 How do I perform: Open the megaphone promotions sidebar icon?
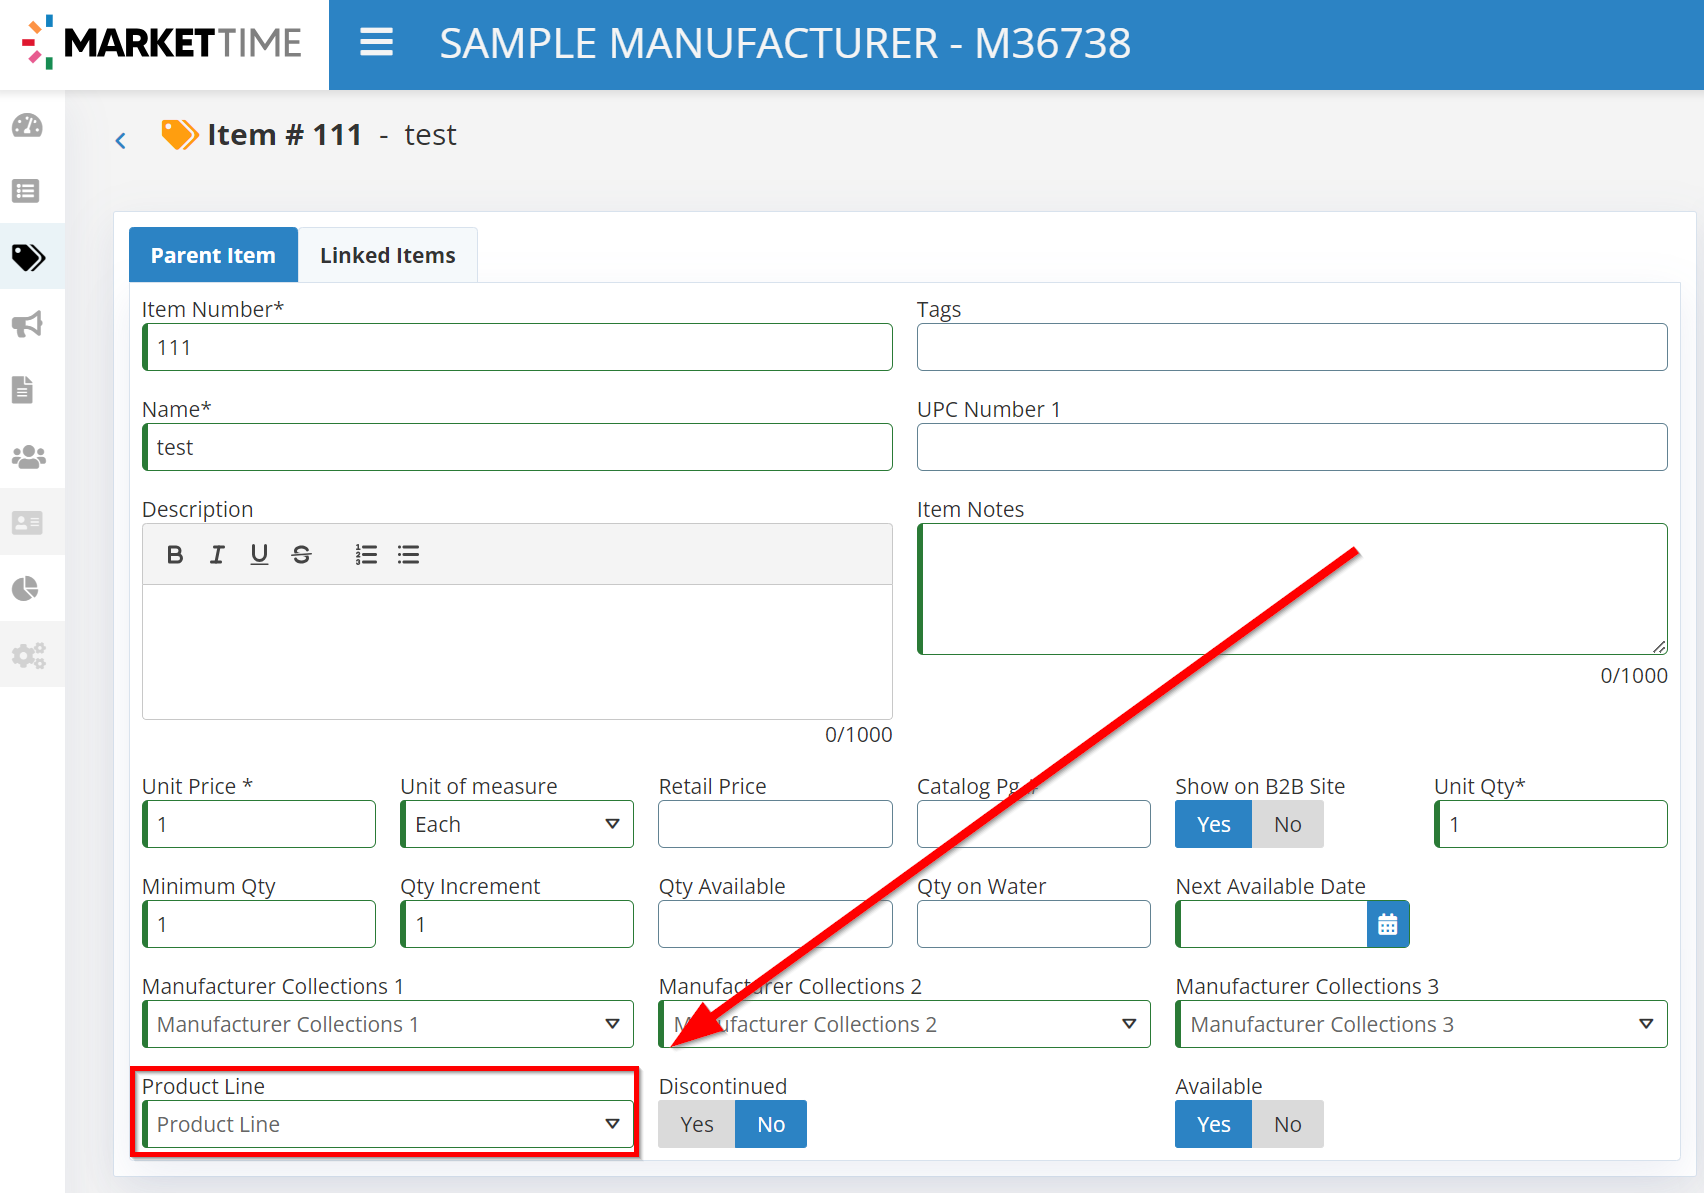27,324
